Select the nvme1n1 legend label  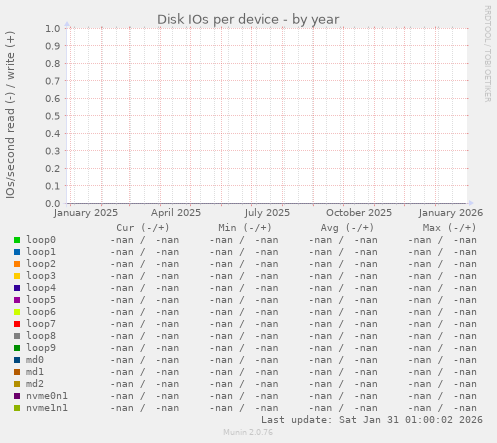[x=47, y=408]
